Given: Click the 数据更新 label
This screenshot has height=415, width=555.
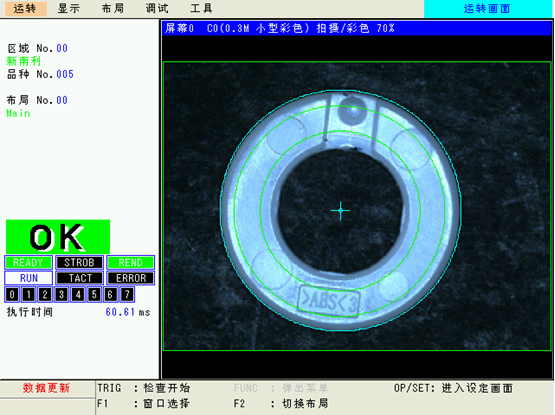Looking at the screenshot, I should [46, 388].
